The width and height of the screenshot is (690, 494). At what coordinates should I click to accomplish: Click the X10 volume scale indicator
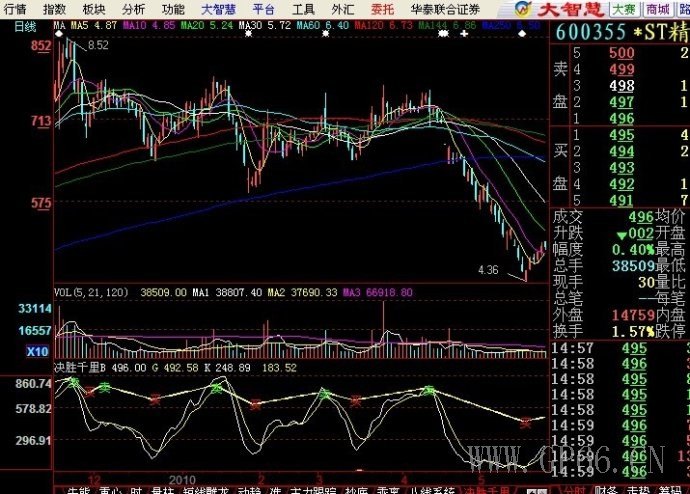[36, 351]
